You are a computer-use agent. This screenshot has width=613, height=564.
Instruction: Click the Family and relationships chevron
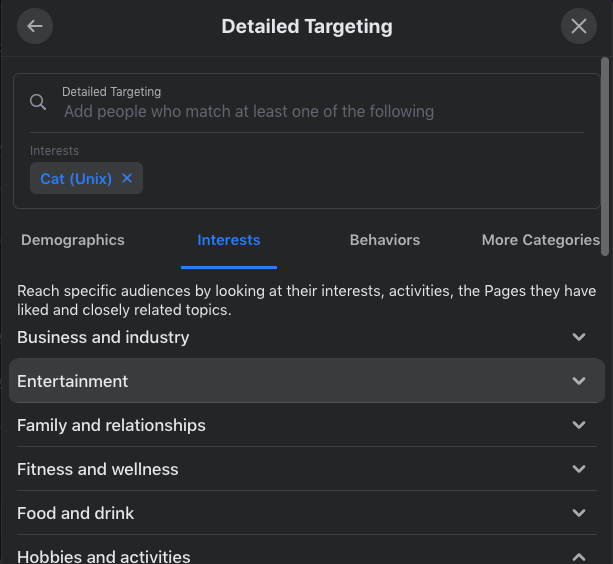pos(579,425)
